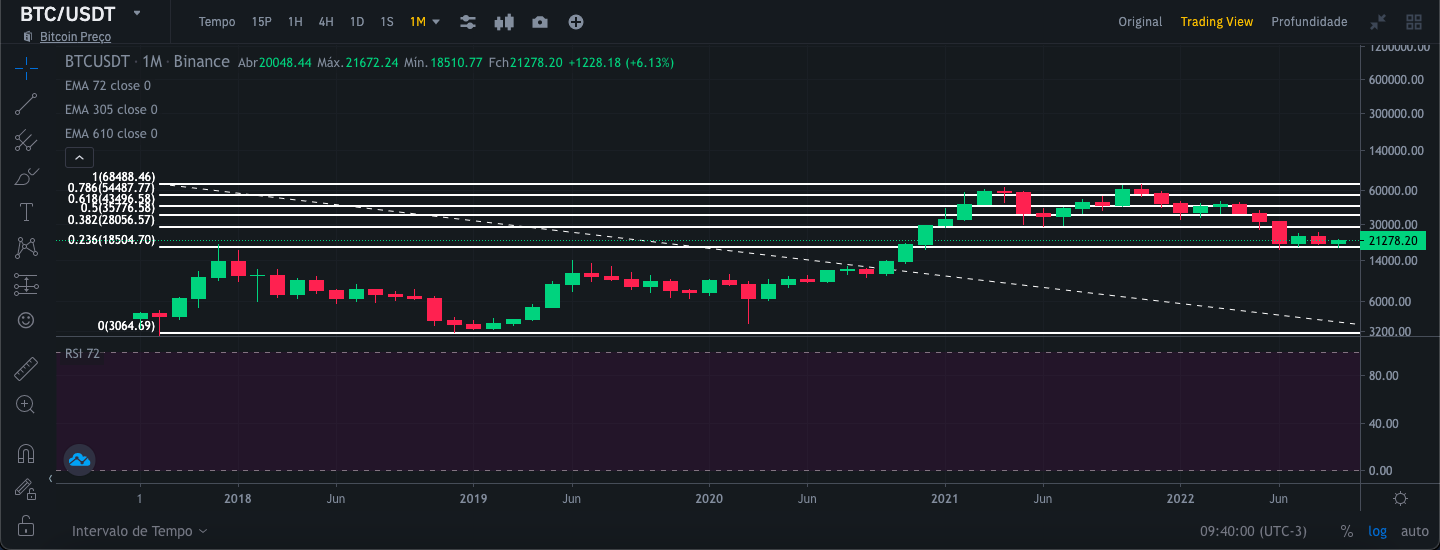
Task: Toggle lock all drawing tools
Action: pos(26,525)
